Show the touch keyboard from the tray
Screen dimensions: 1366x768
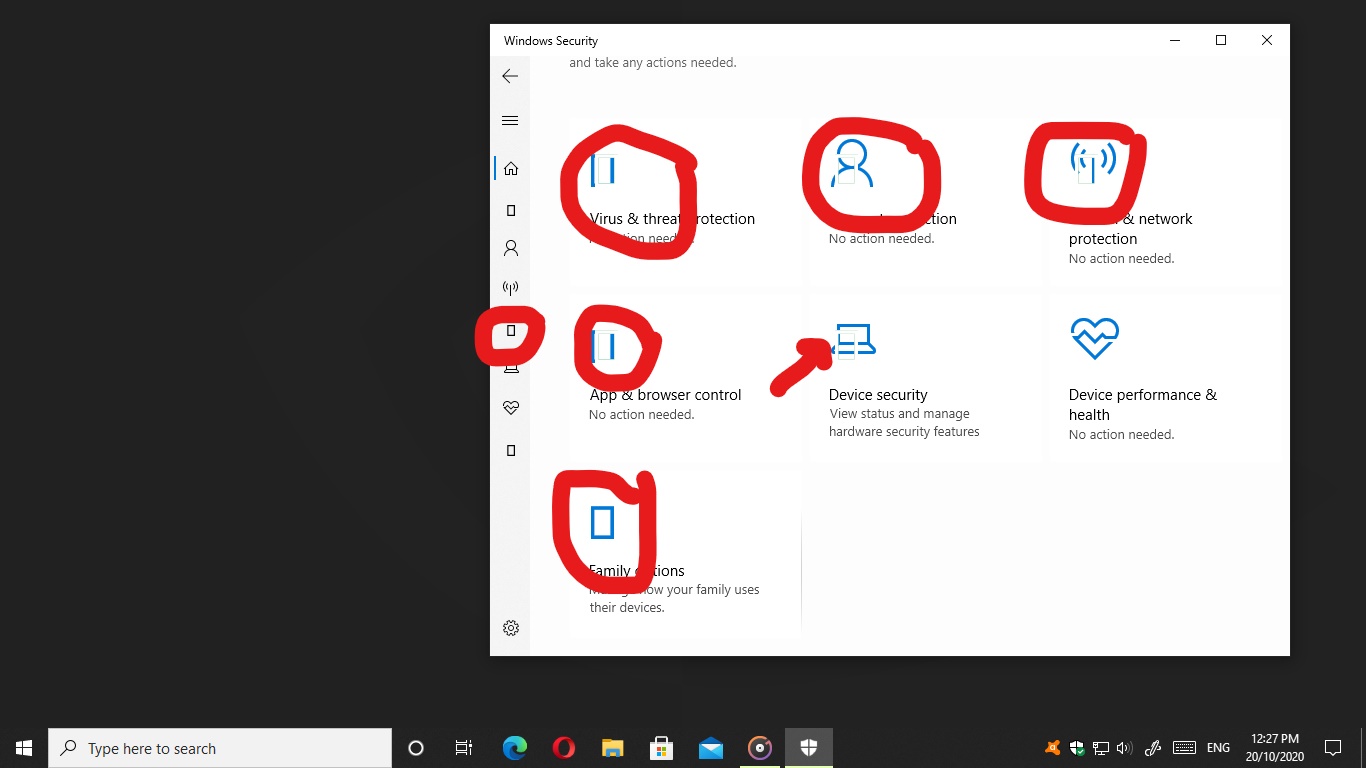click(1184, 748)
